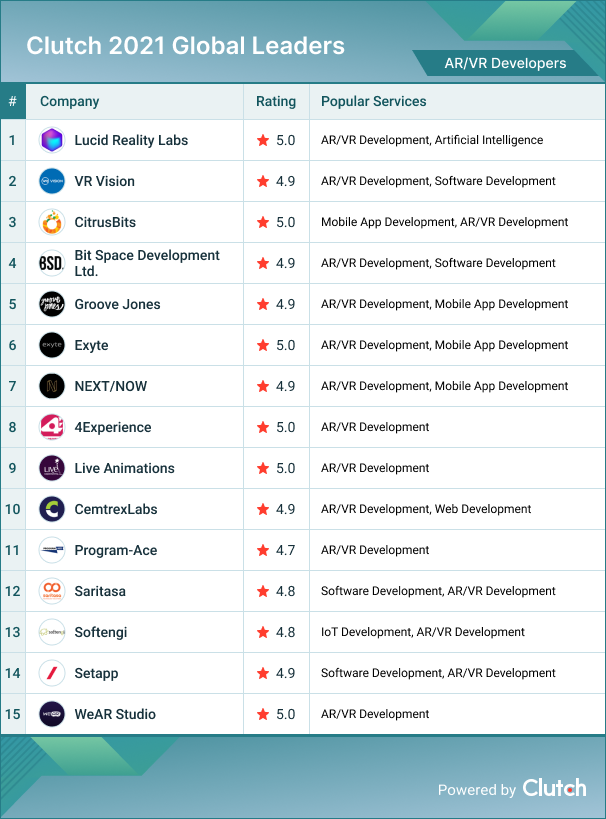
Task: Click the 4.7 rating for Program-Ace
Action: click(286, 550)
